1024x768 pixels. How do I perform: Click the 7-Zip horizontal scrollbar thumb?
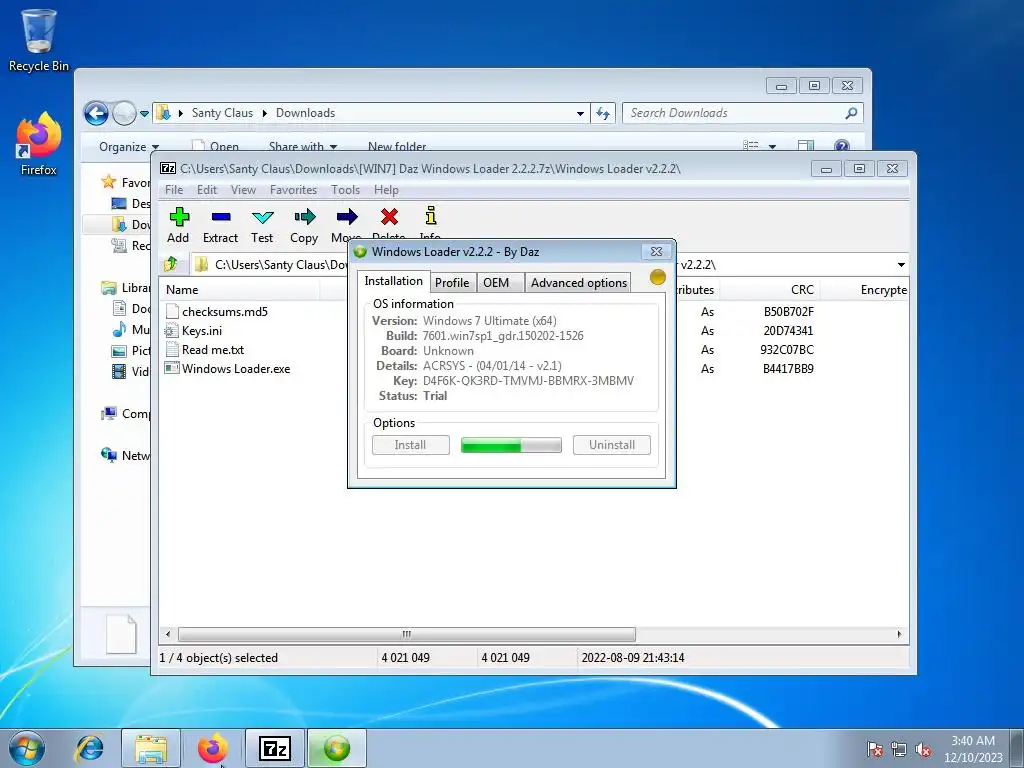coord(406,634)
